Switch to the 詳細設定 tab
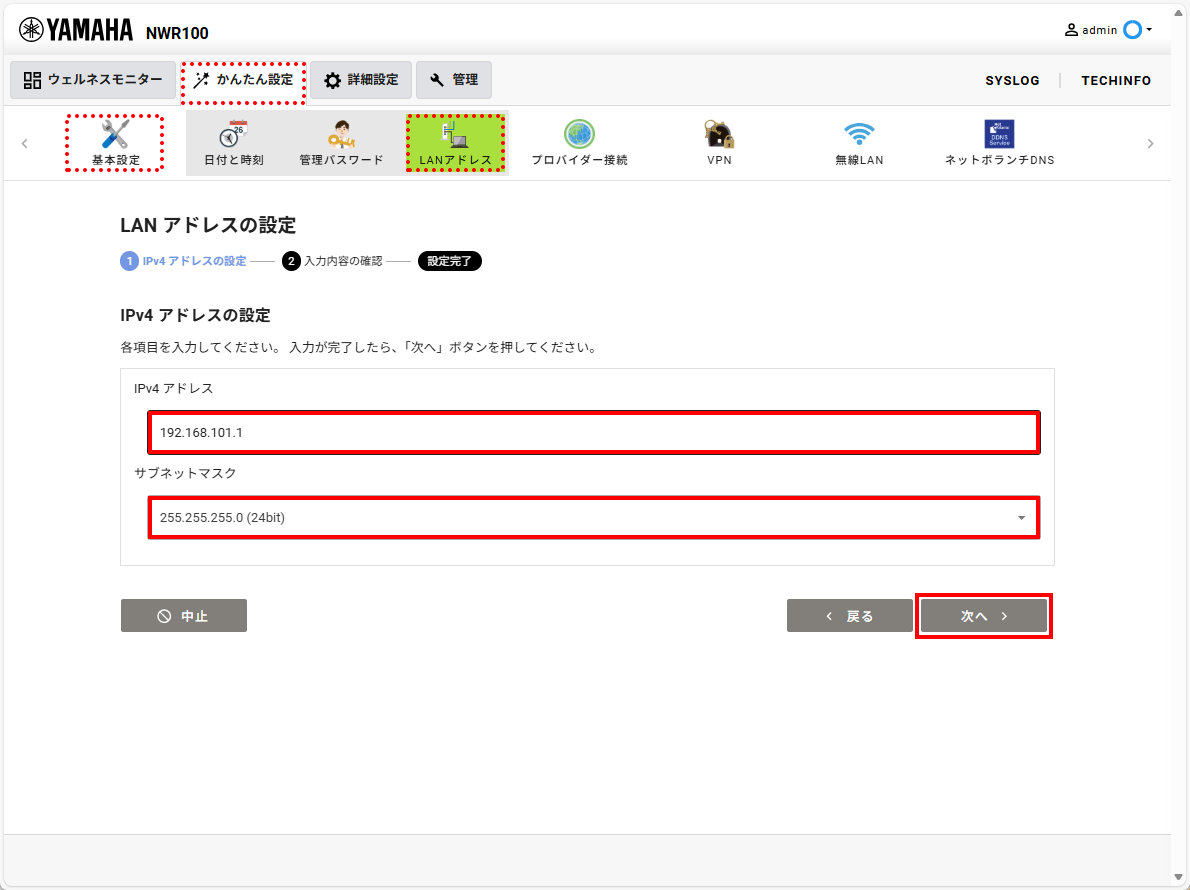Viewport: 1190px width, 890px height. pos(361,80)
